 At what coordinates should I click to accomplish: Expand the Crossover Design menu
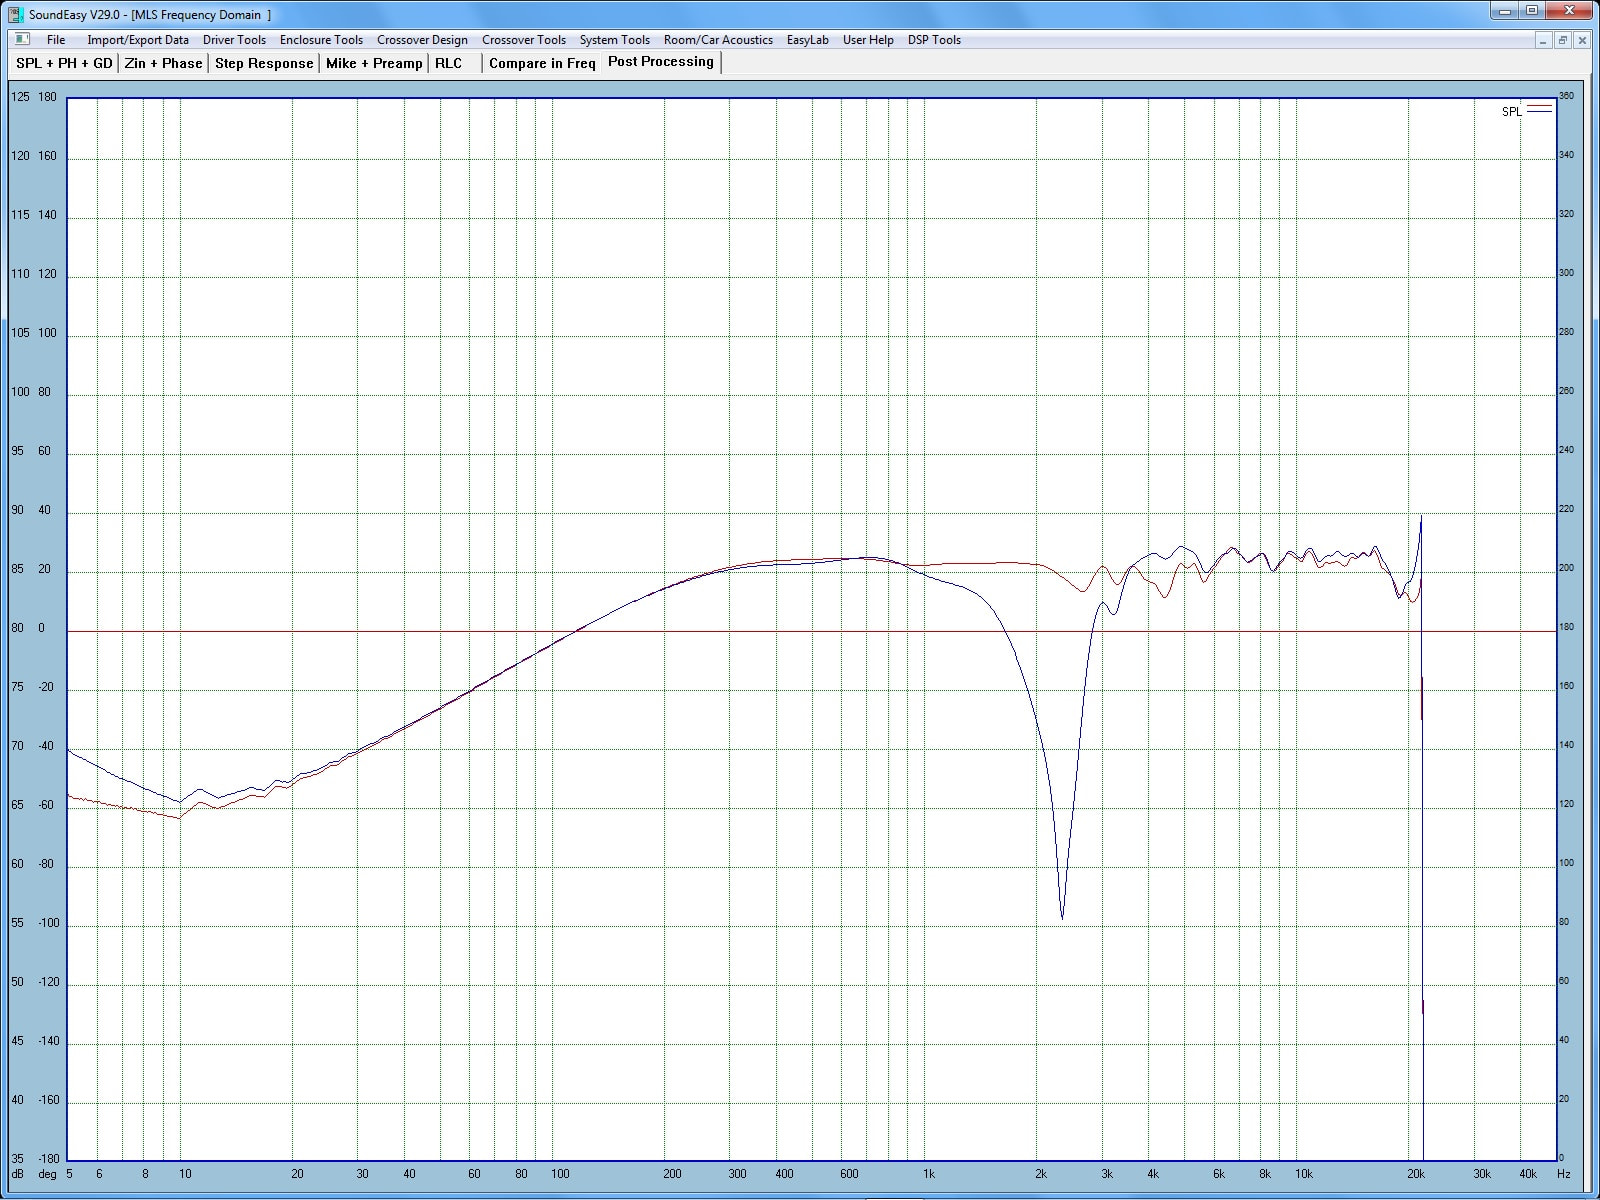point(422,40)
